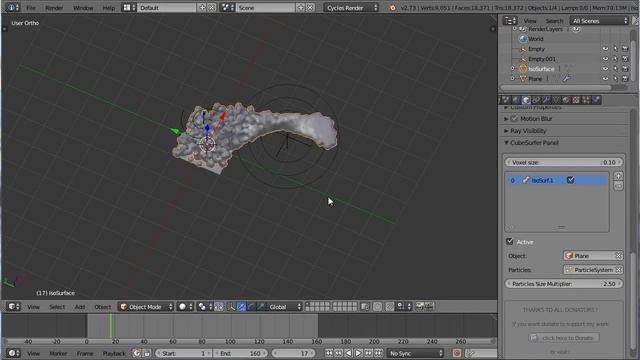640x360 pixels.
Task: Expand the IsoSurface object in outliner
Action: pos(513,69)
